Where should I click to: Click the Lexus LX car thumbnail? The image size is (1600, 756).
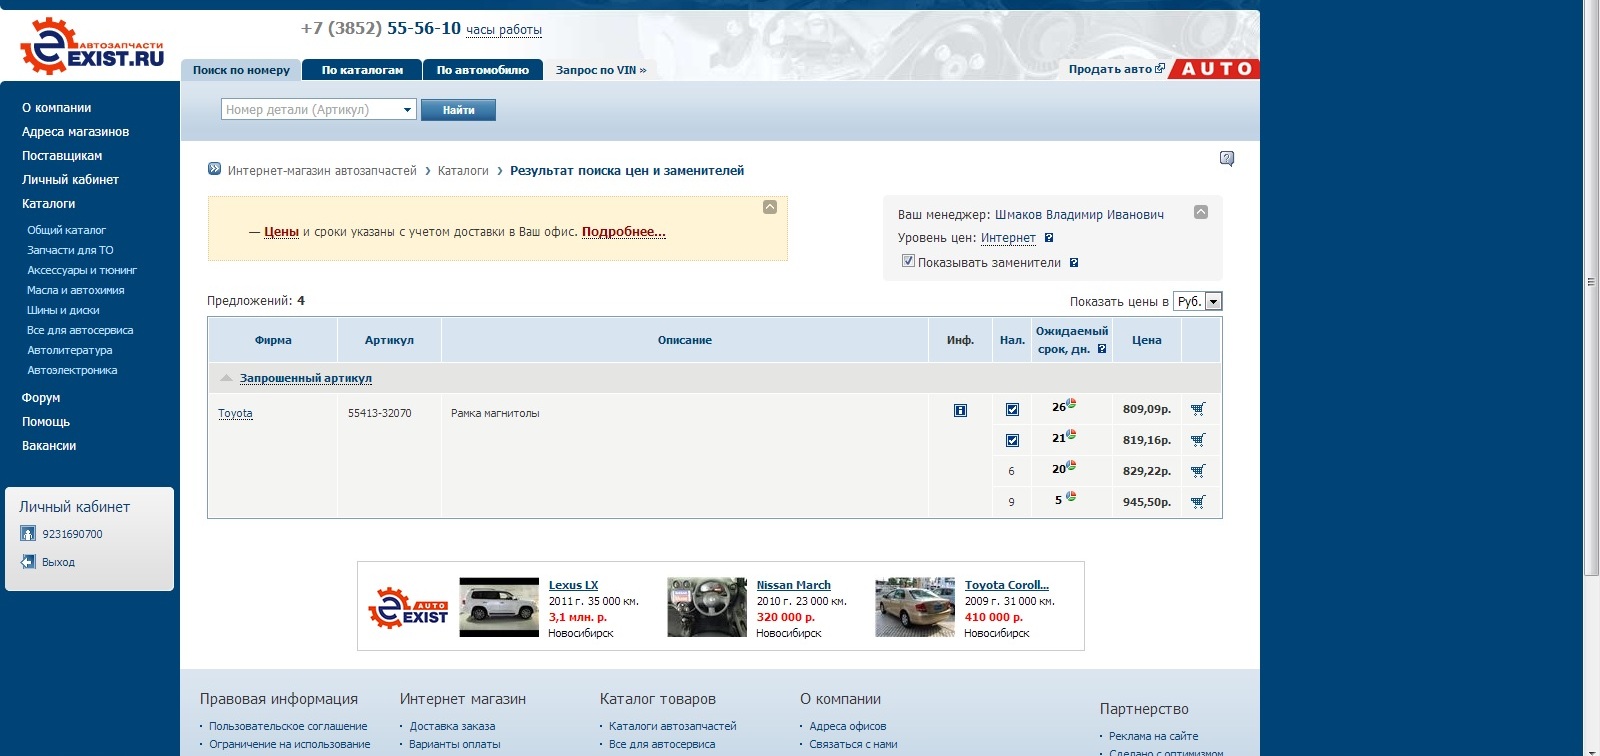point(498,607)
